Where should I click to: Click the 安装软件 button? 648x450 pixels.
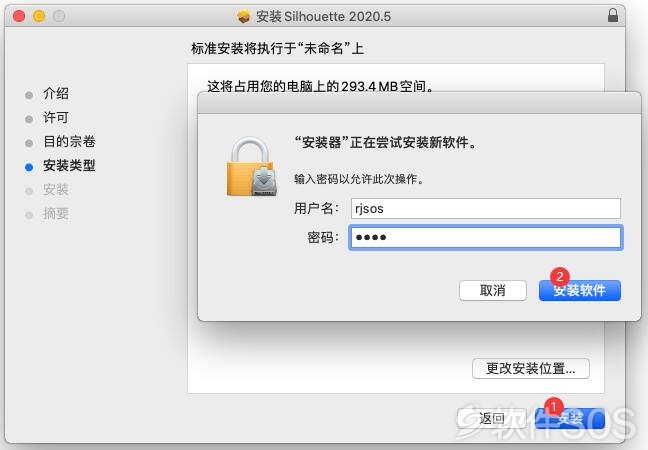click(580, 290)
